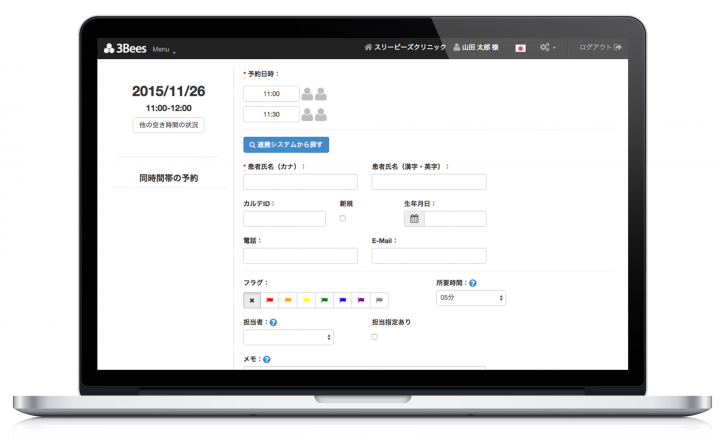
Task: Click the 2015/11/26 date heading
Action: point(169,91)
